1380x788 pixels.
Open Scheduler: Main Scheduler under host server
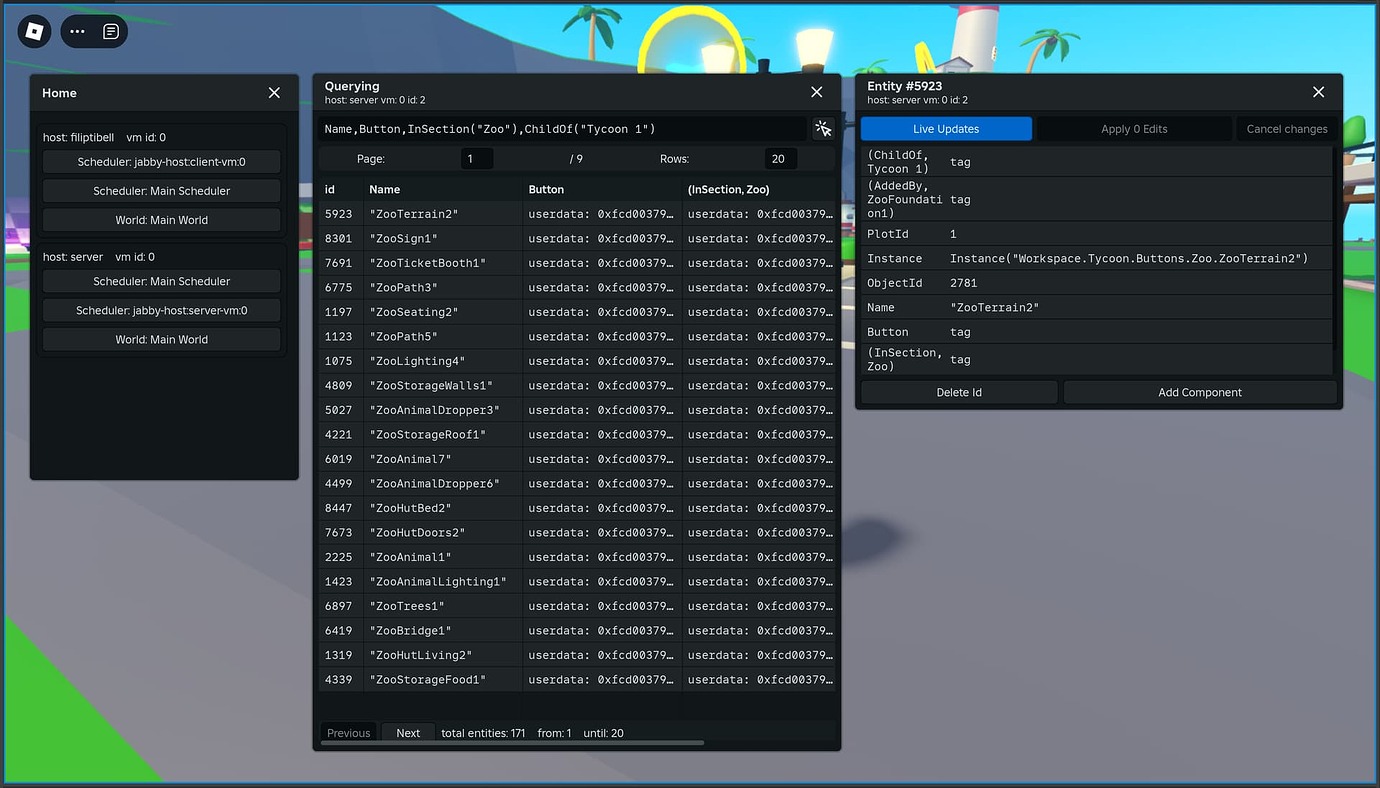161,281
